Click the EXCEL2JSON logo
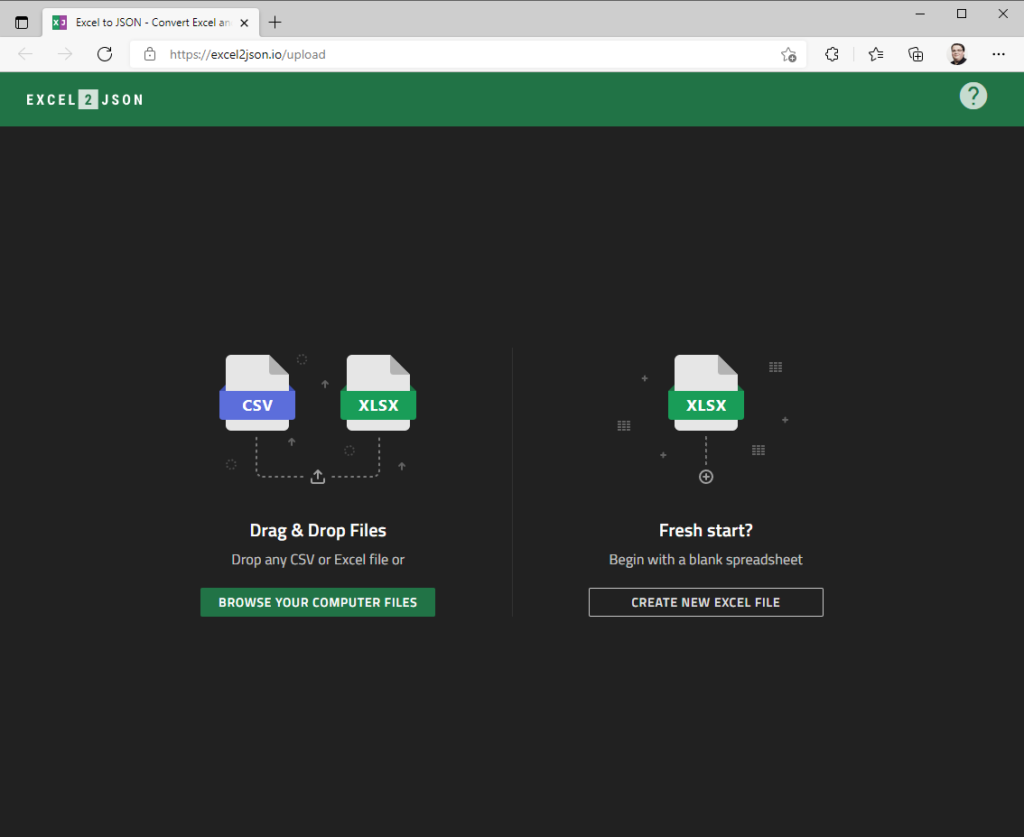 pos(84,98)
